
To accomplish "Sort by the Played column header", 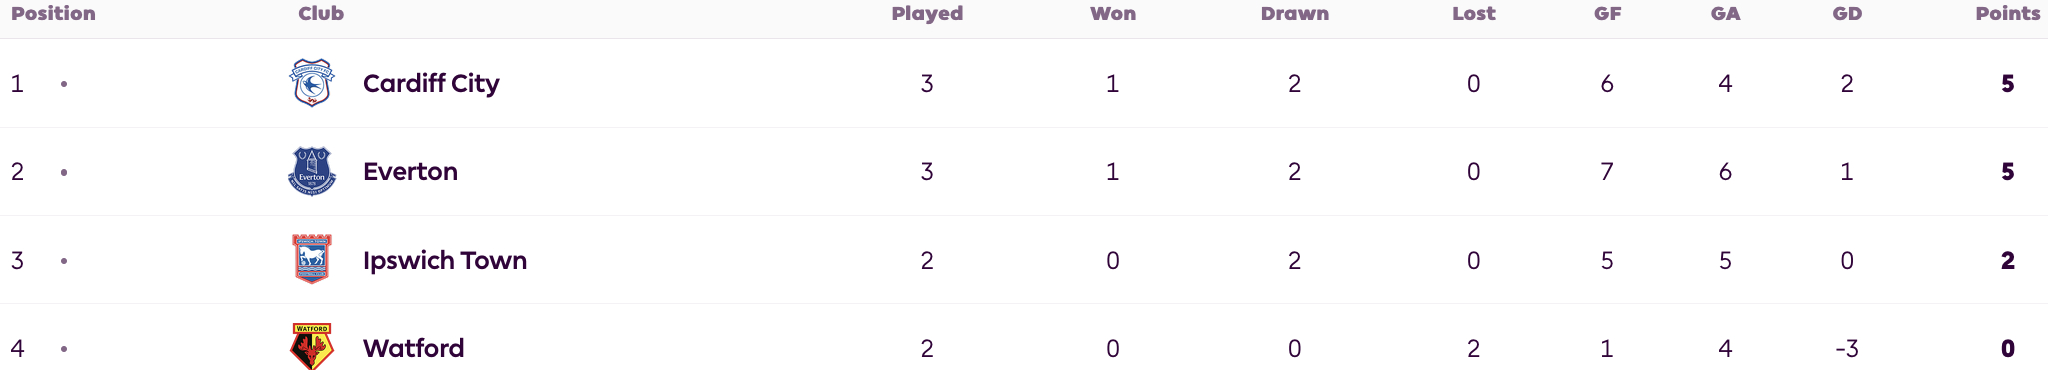I will [927, 13].
